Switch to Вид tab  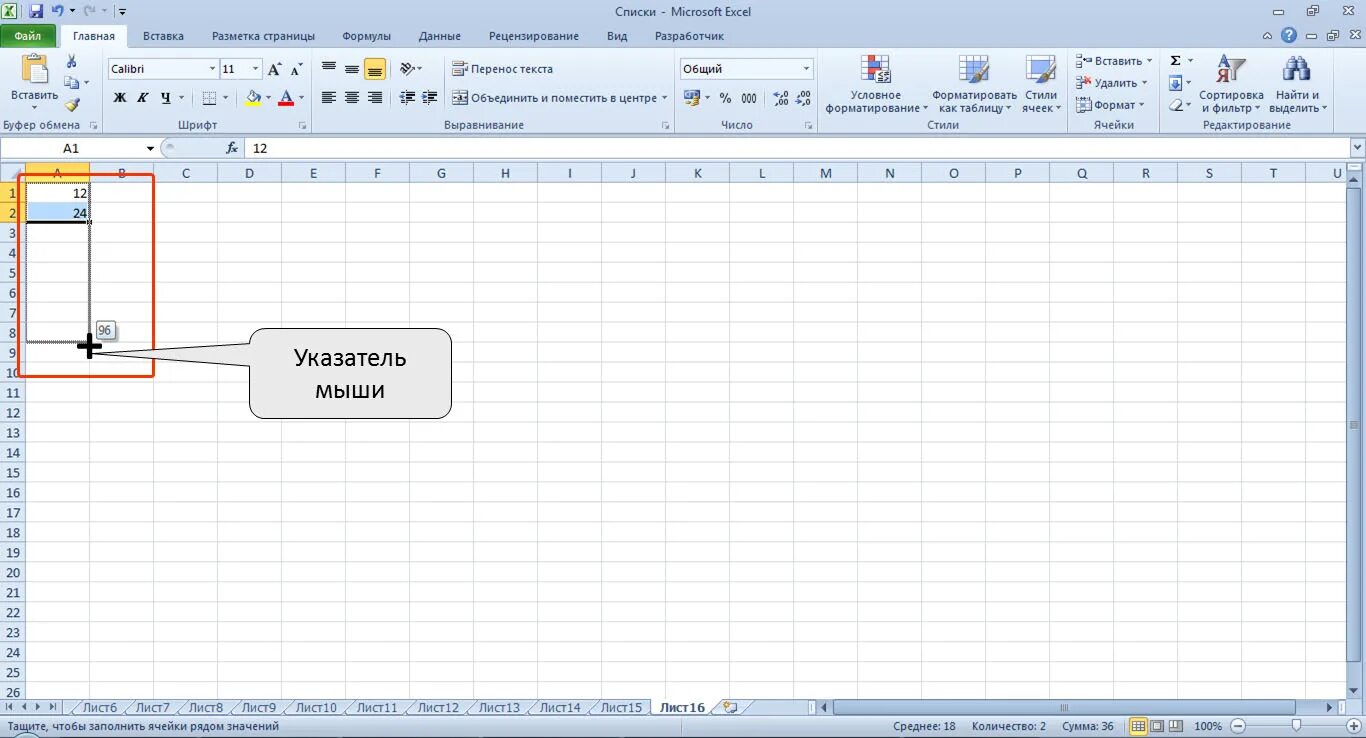coord(617,36)
